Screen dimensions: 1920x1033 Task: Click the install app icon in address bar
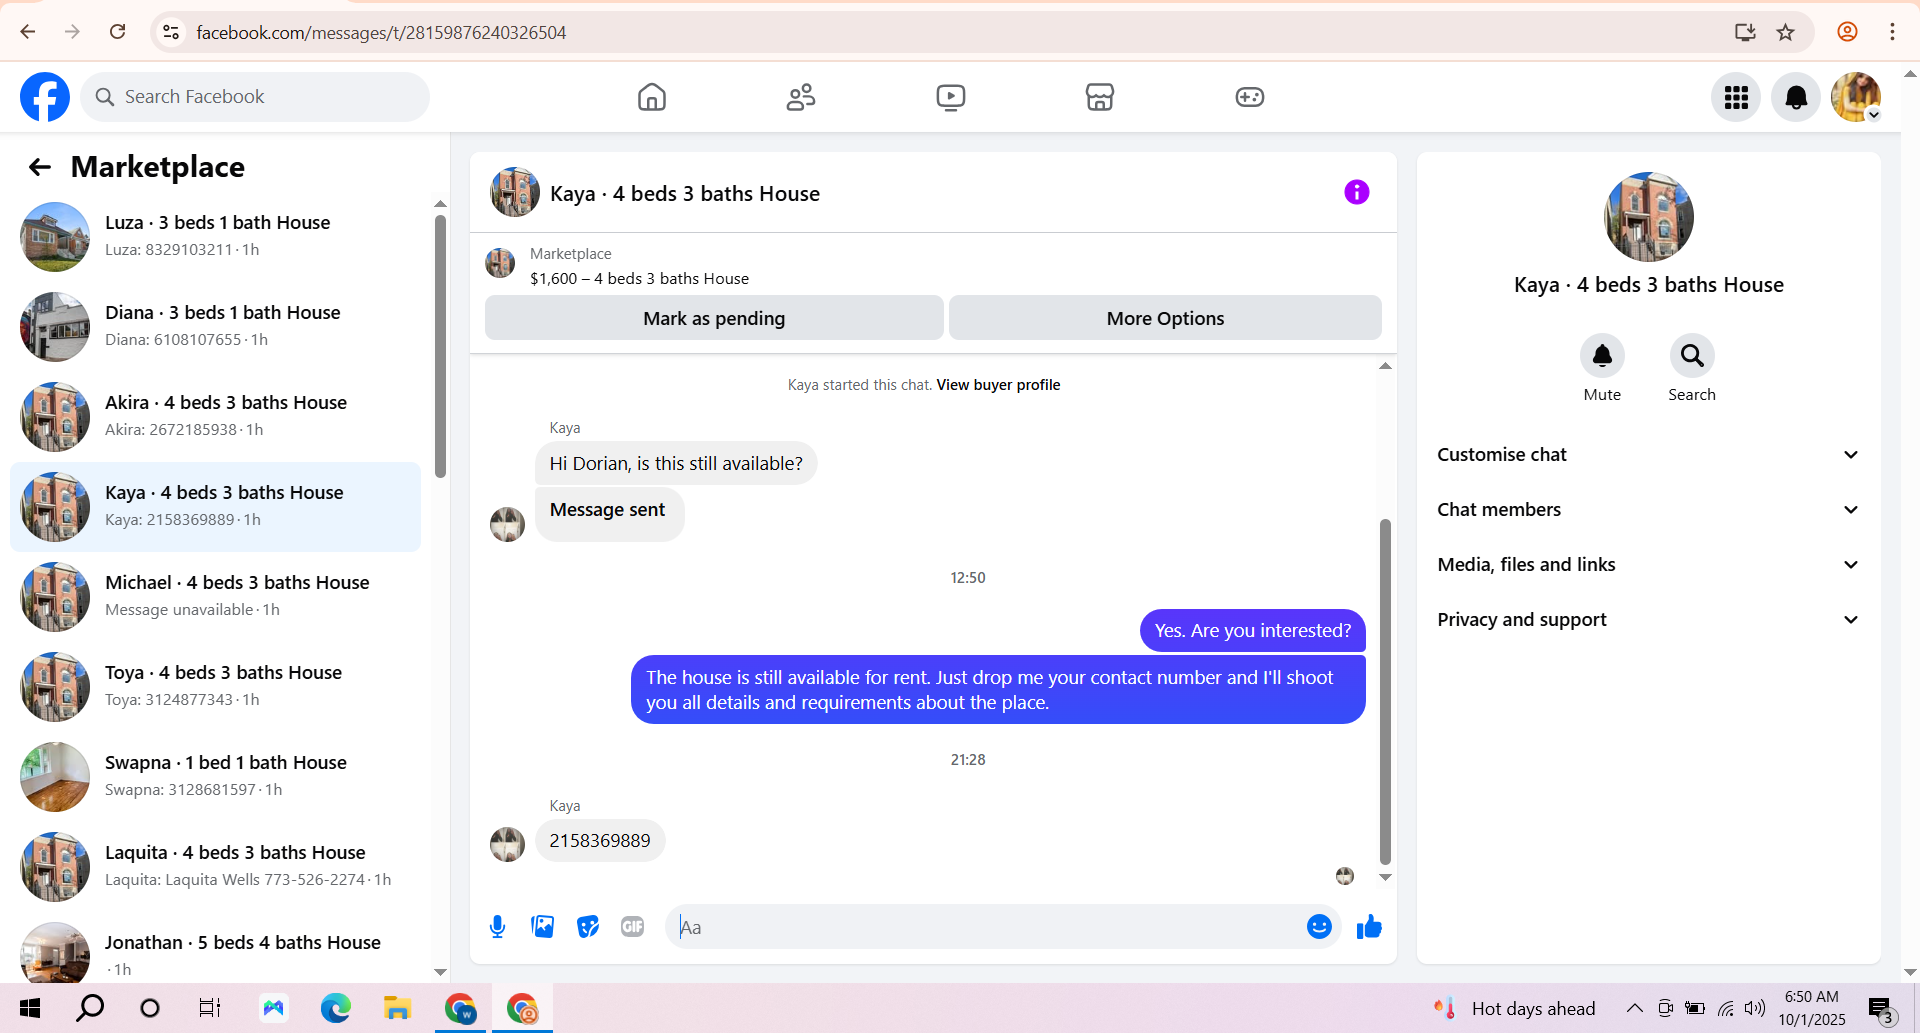click(1745, 32)
